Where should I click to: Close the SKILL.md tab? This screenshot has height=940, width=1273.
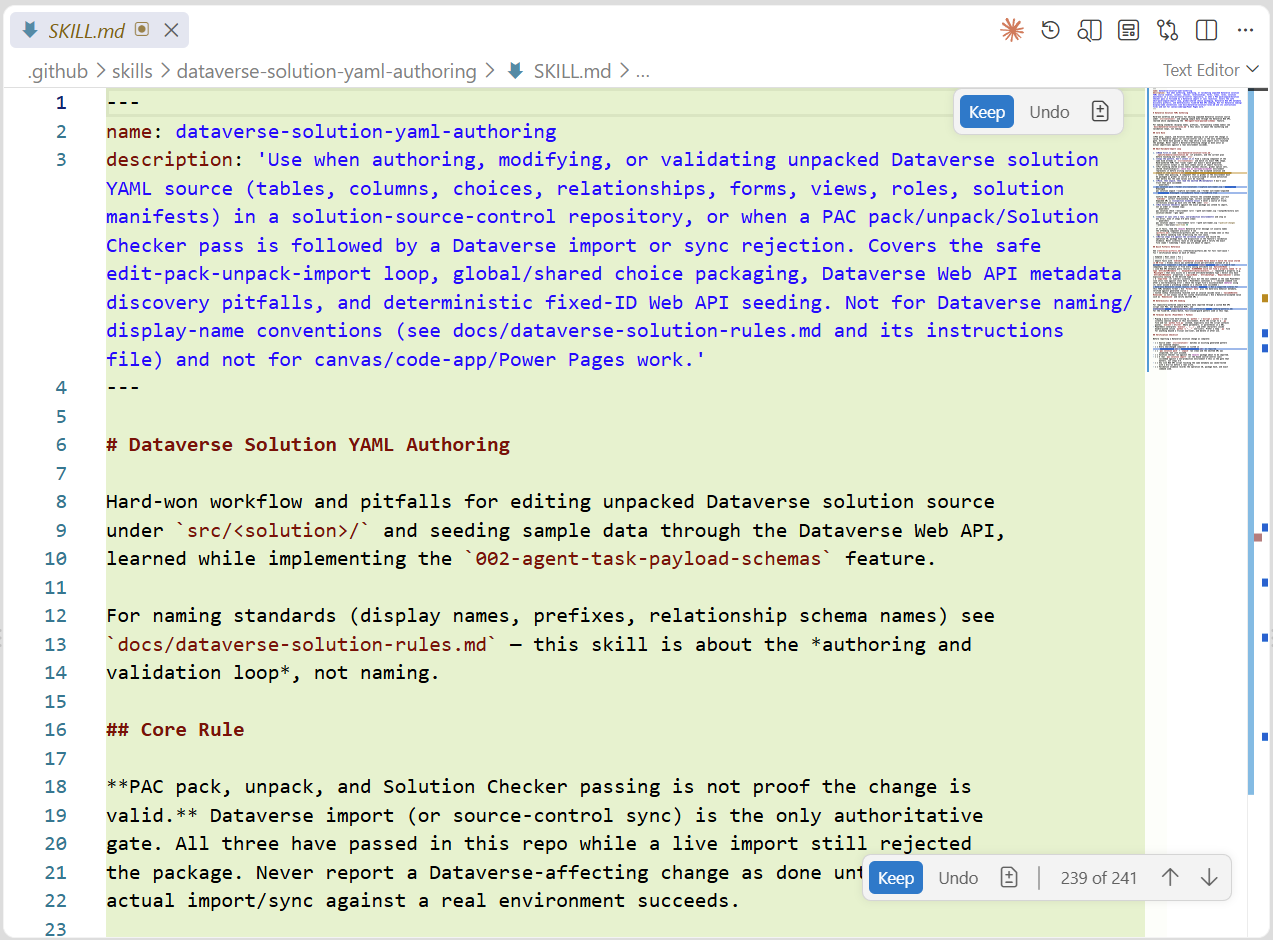pos(171,31)
